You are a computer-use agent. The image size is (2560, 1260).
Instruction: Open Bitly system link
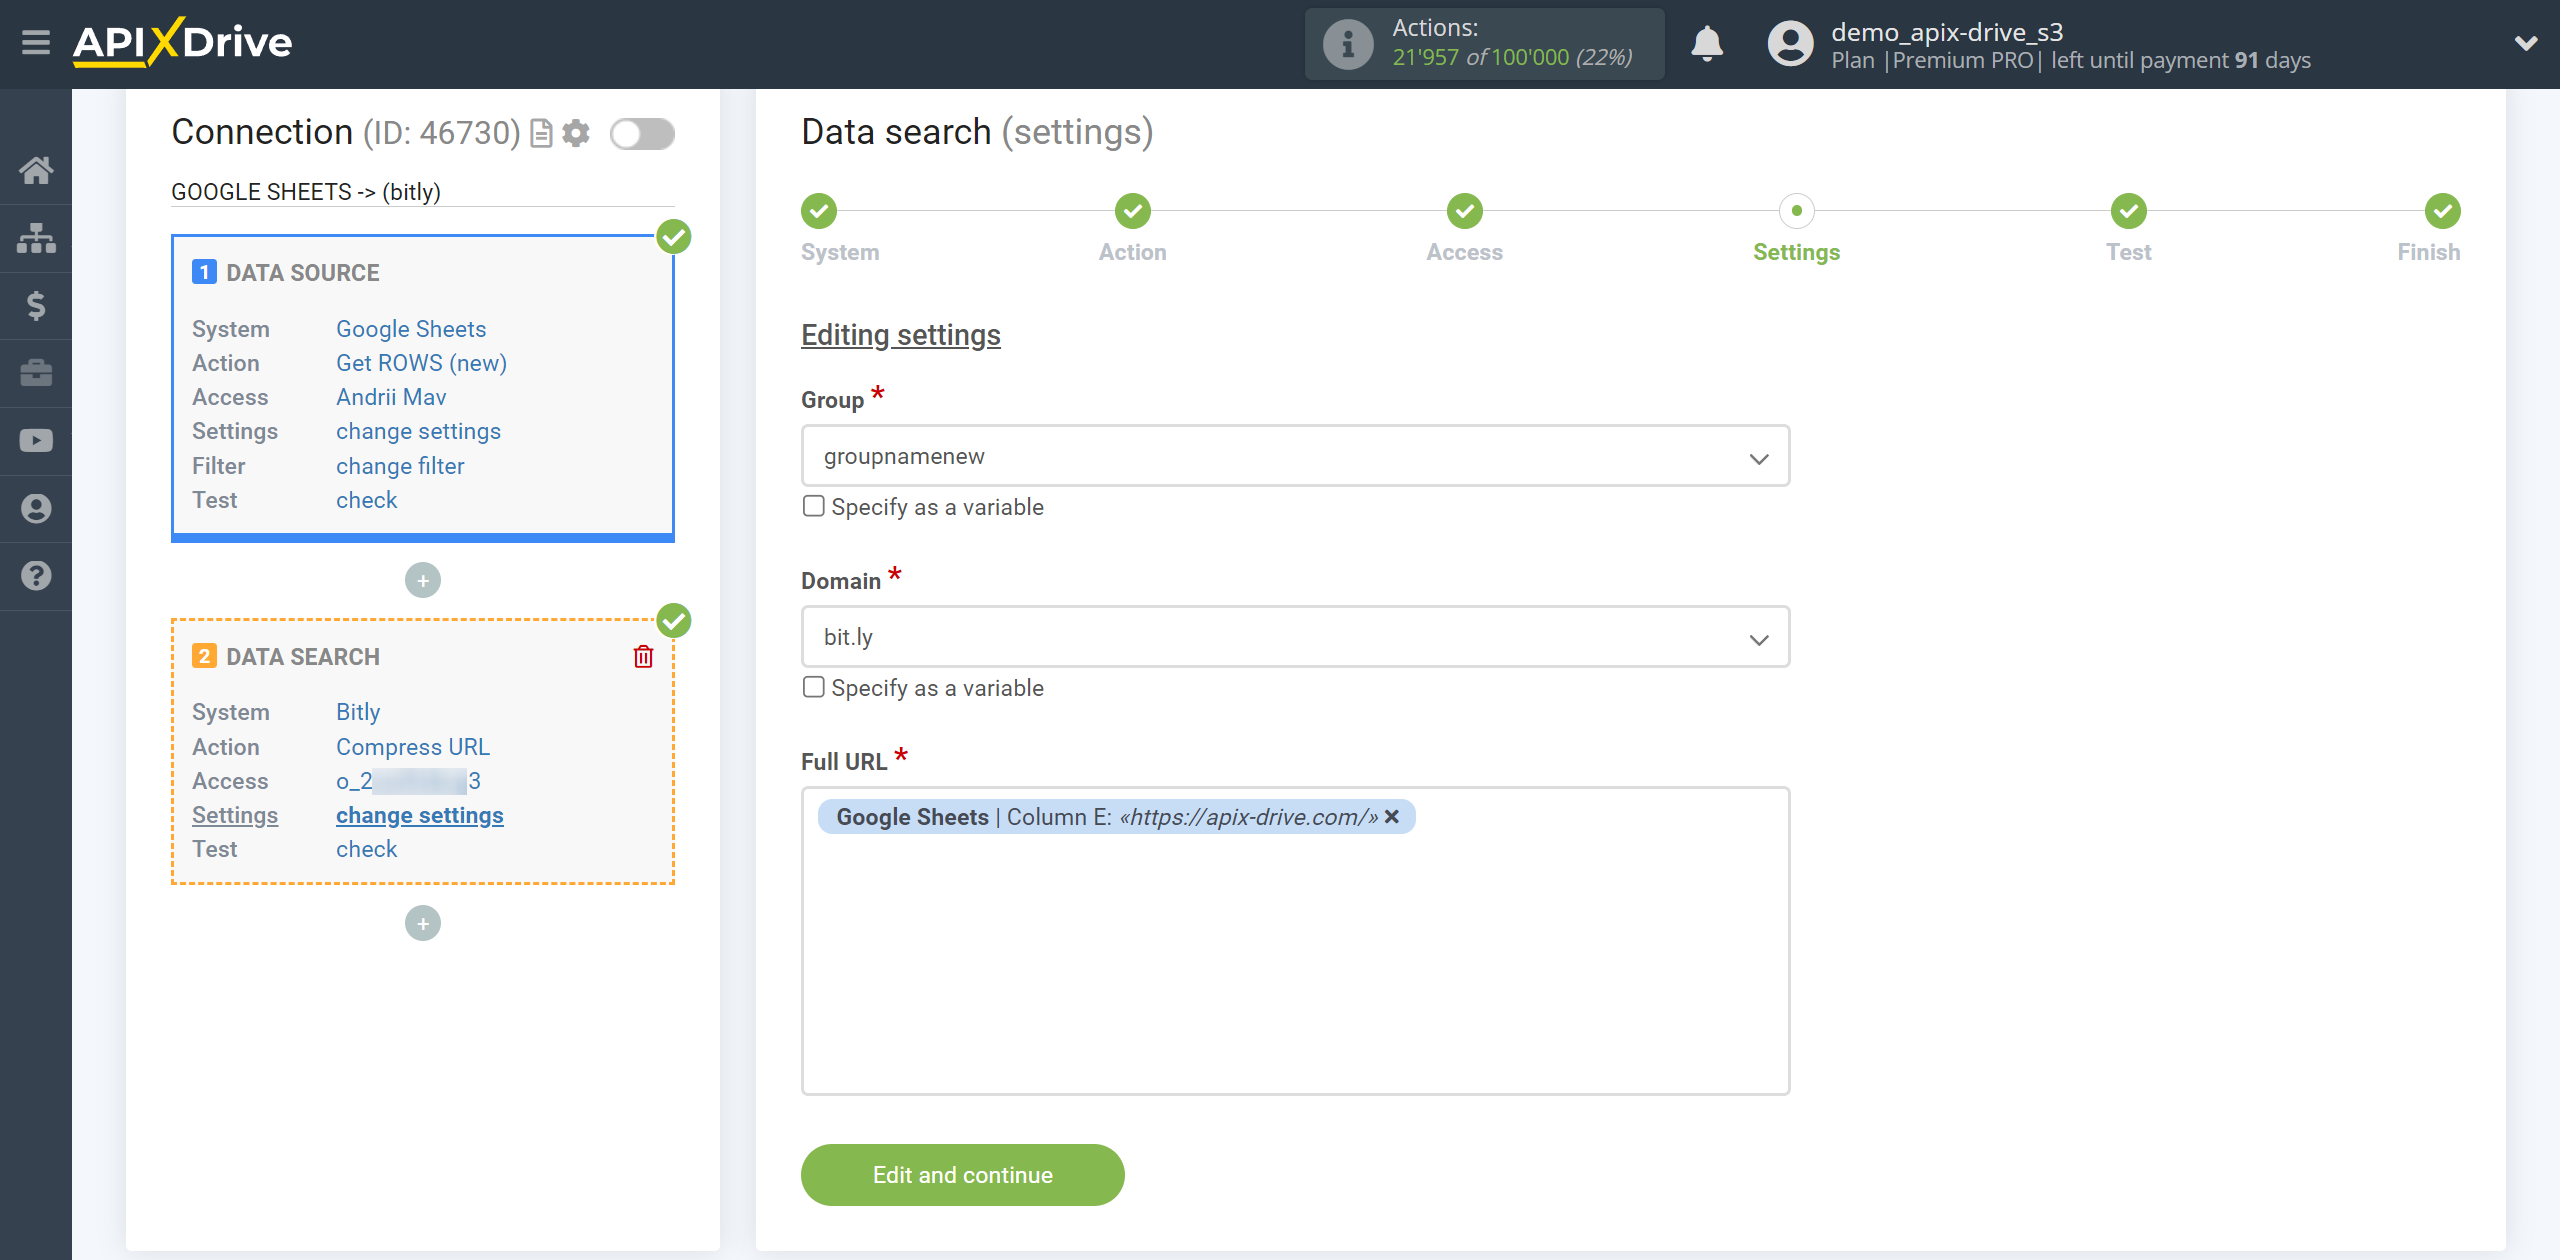[x=358, y=712]
